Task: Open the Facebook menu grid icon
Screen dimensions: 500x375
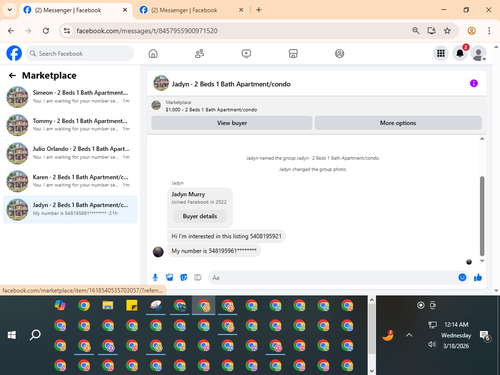Action: point(441,53)
